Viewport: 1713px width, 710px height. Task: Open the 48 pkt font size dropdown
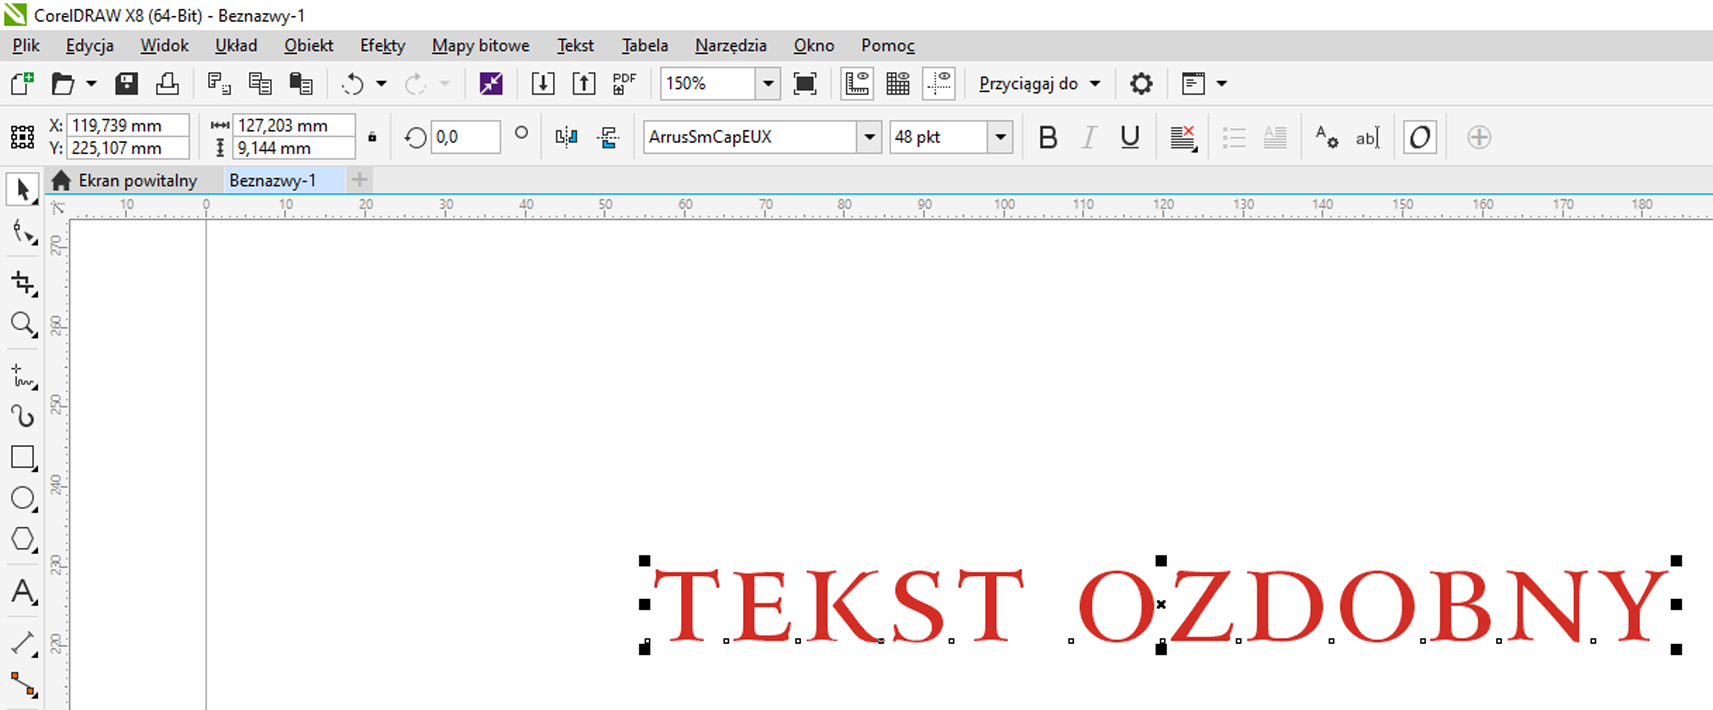pyautogui.click(x=1000, y=137)
